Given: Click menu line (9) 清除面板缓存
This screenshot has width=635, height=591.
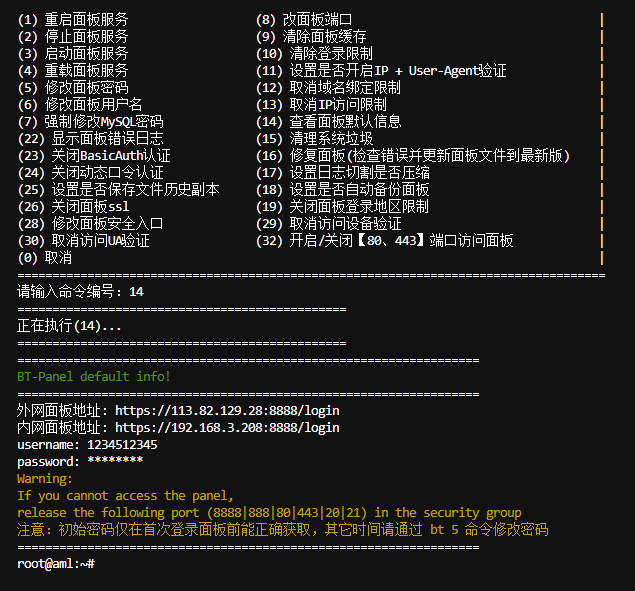Looking at the screenshot, I should (311, 36).
